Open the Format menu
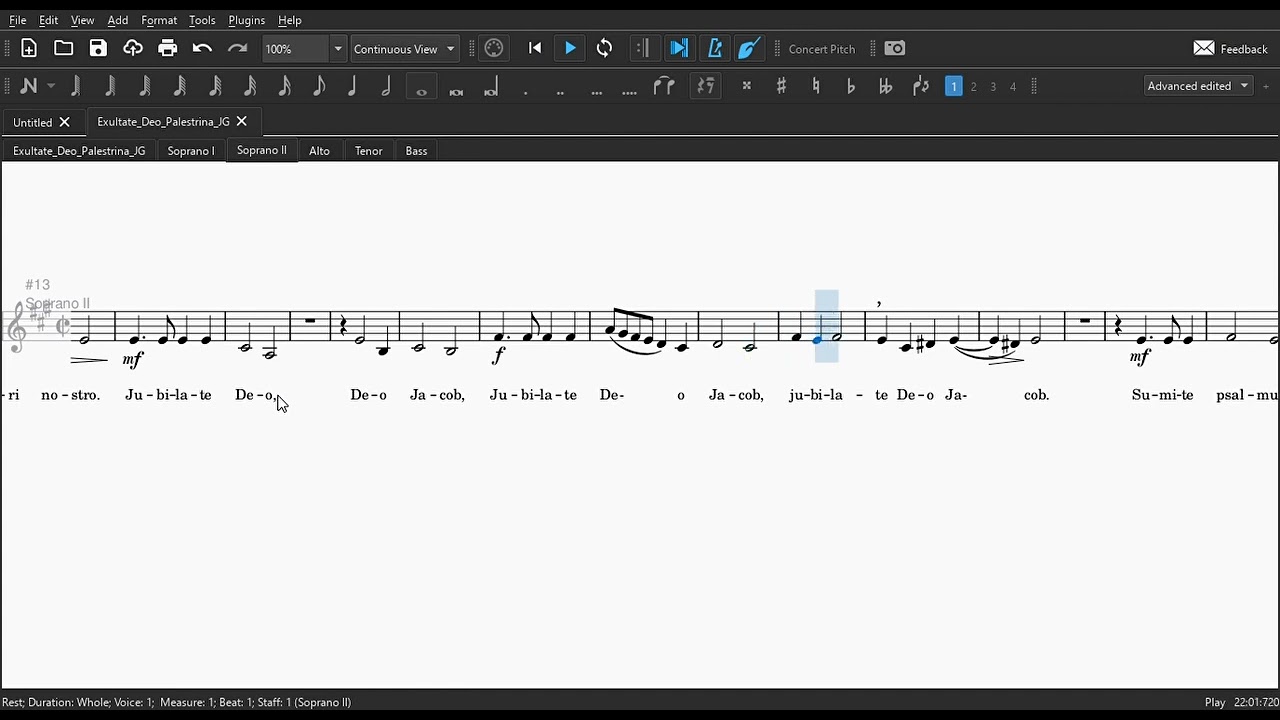 [159, 20]
